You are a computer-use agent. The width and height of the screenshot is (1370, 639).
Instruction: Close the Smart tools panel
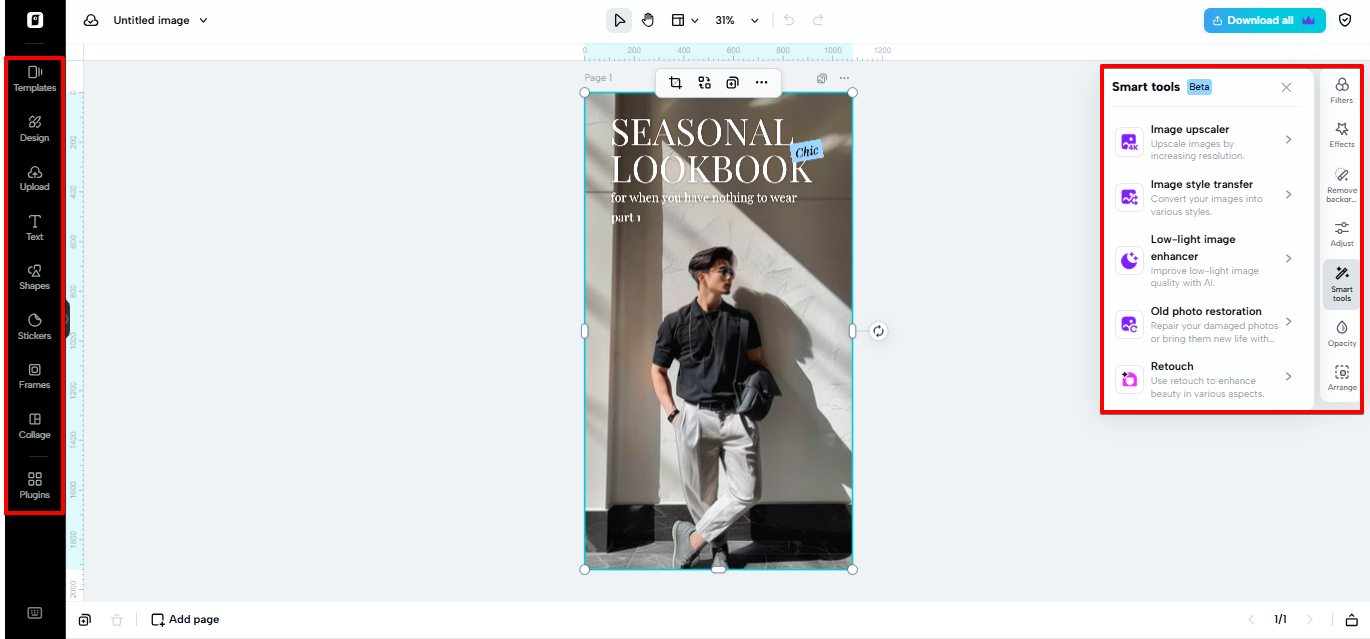[x=1286, y=87]
